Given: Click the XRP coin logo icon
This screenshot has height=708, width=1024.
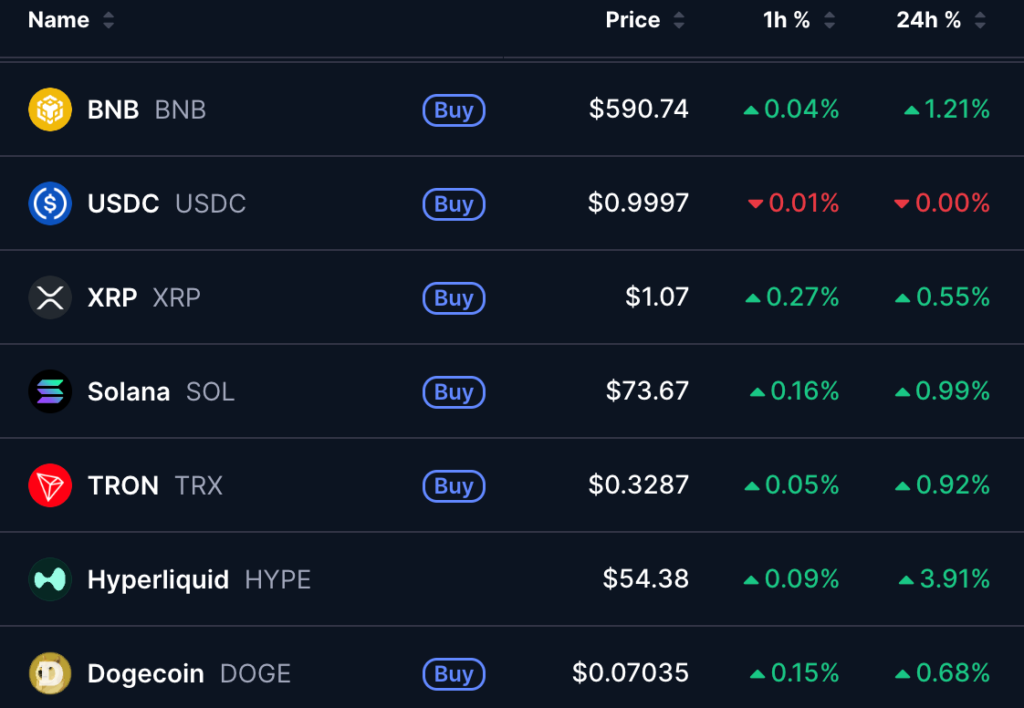Looking at the screenshot, I should (x=50, y=298).
